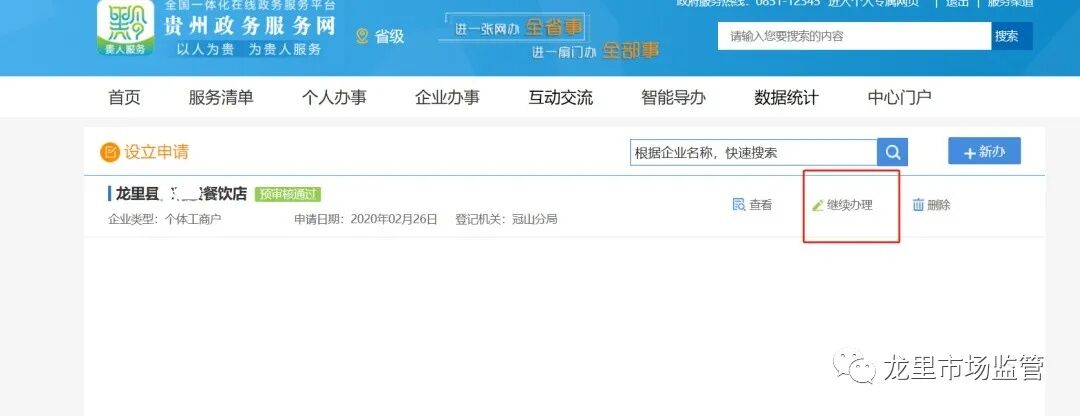The width and height of the screenshot is (1080, 416).
Task: Click the 退出 link
Action: (957, 3)
